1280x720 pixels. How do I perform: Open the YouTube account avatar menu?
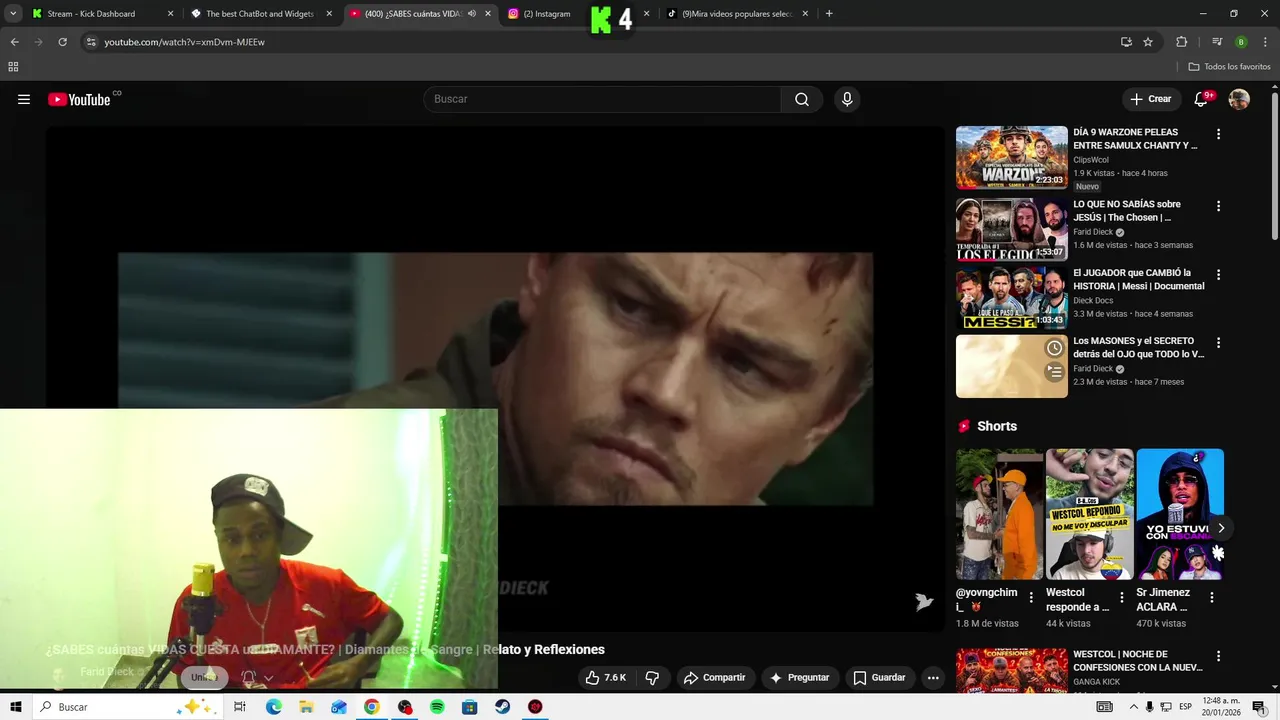(x=1239, y=99)
